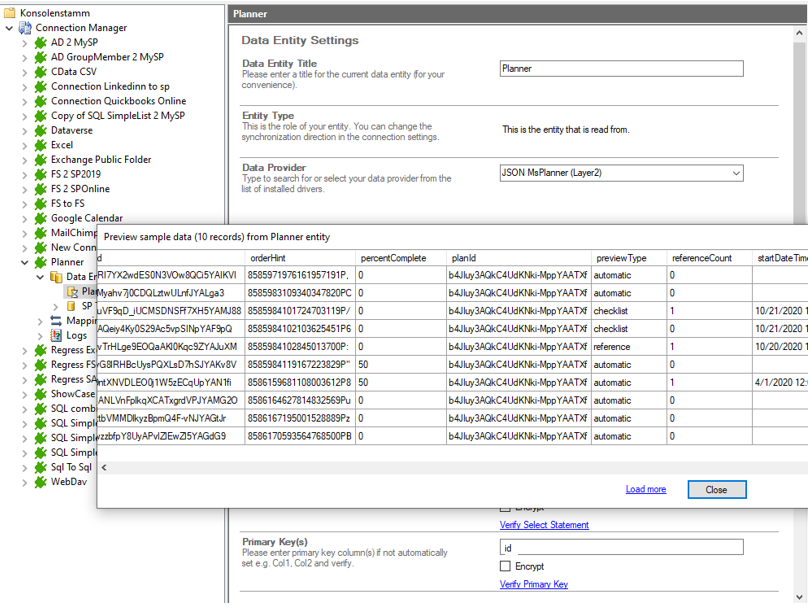Click the Logs icon under Planner
809x608 pixels.
pos(56,336)
